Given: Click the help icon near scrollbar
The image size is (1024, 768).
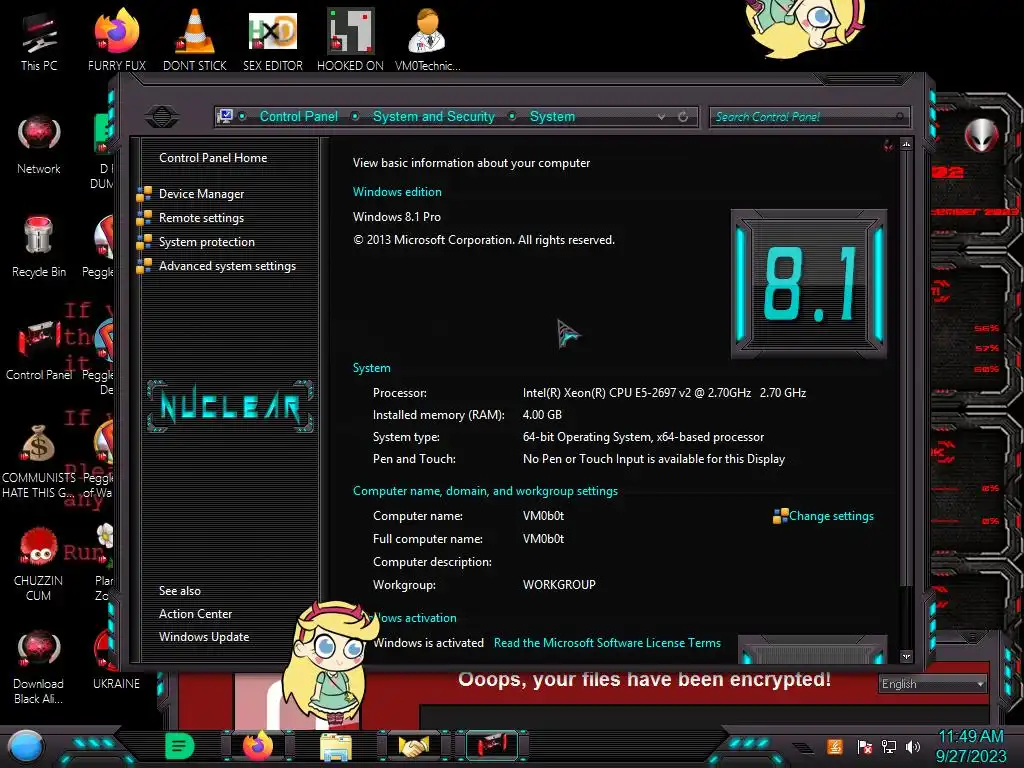Looking at the screenshot, I should point(889,145).
